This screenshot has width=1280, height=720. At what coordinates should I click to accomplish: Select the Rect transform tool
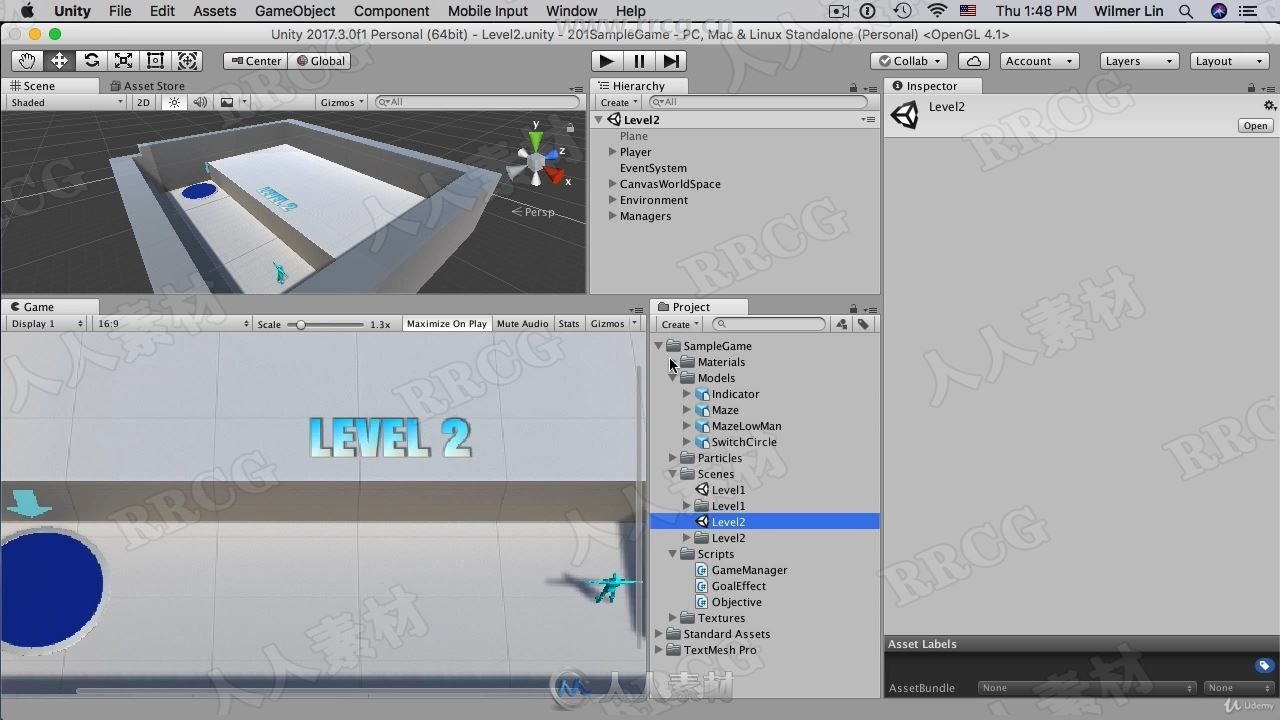coord(155,61)
